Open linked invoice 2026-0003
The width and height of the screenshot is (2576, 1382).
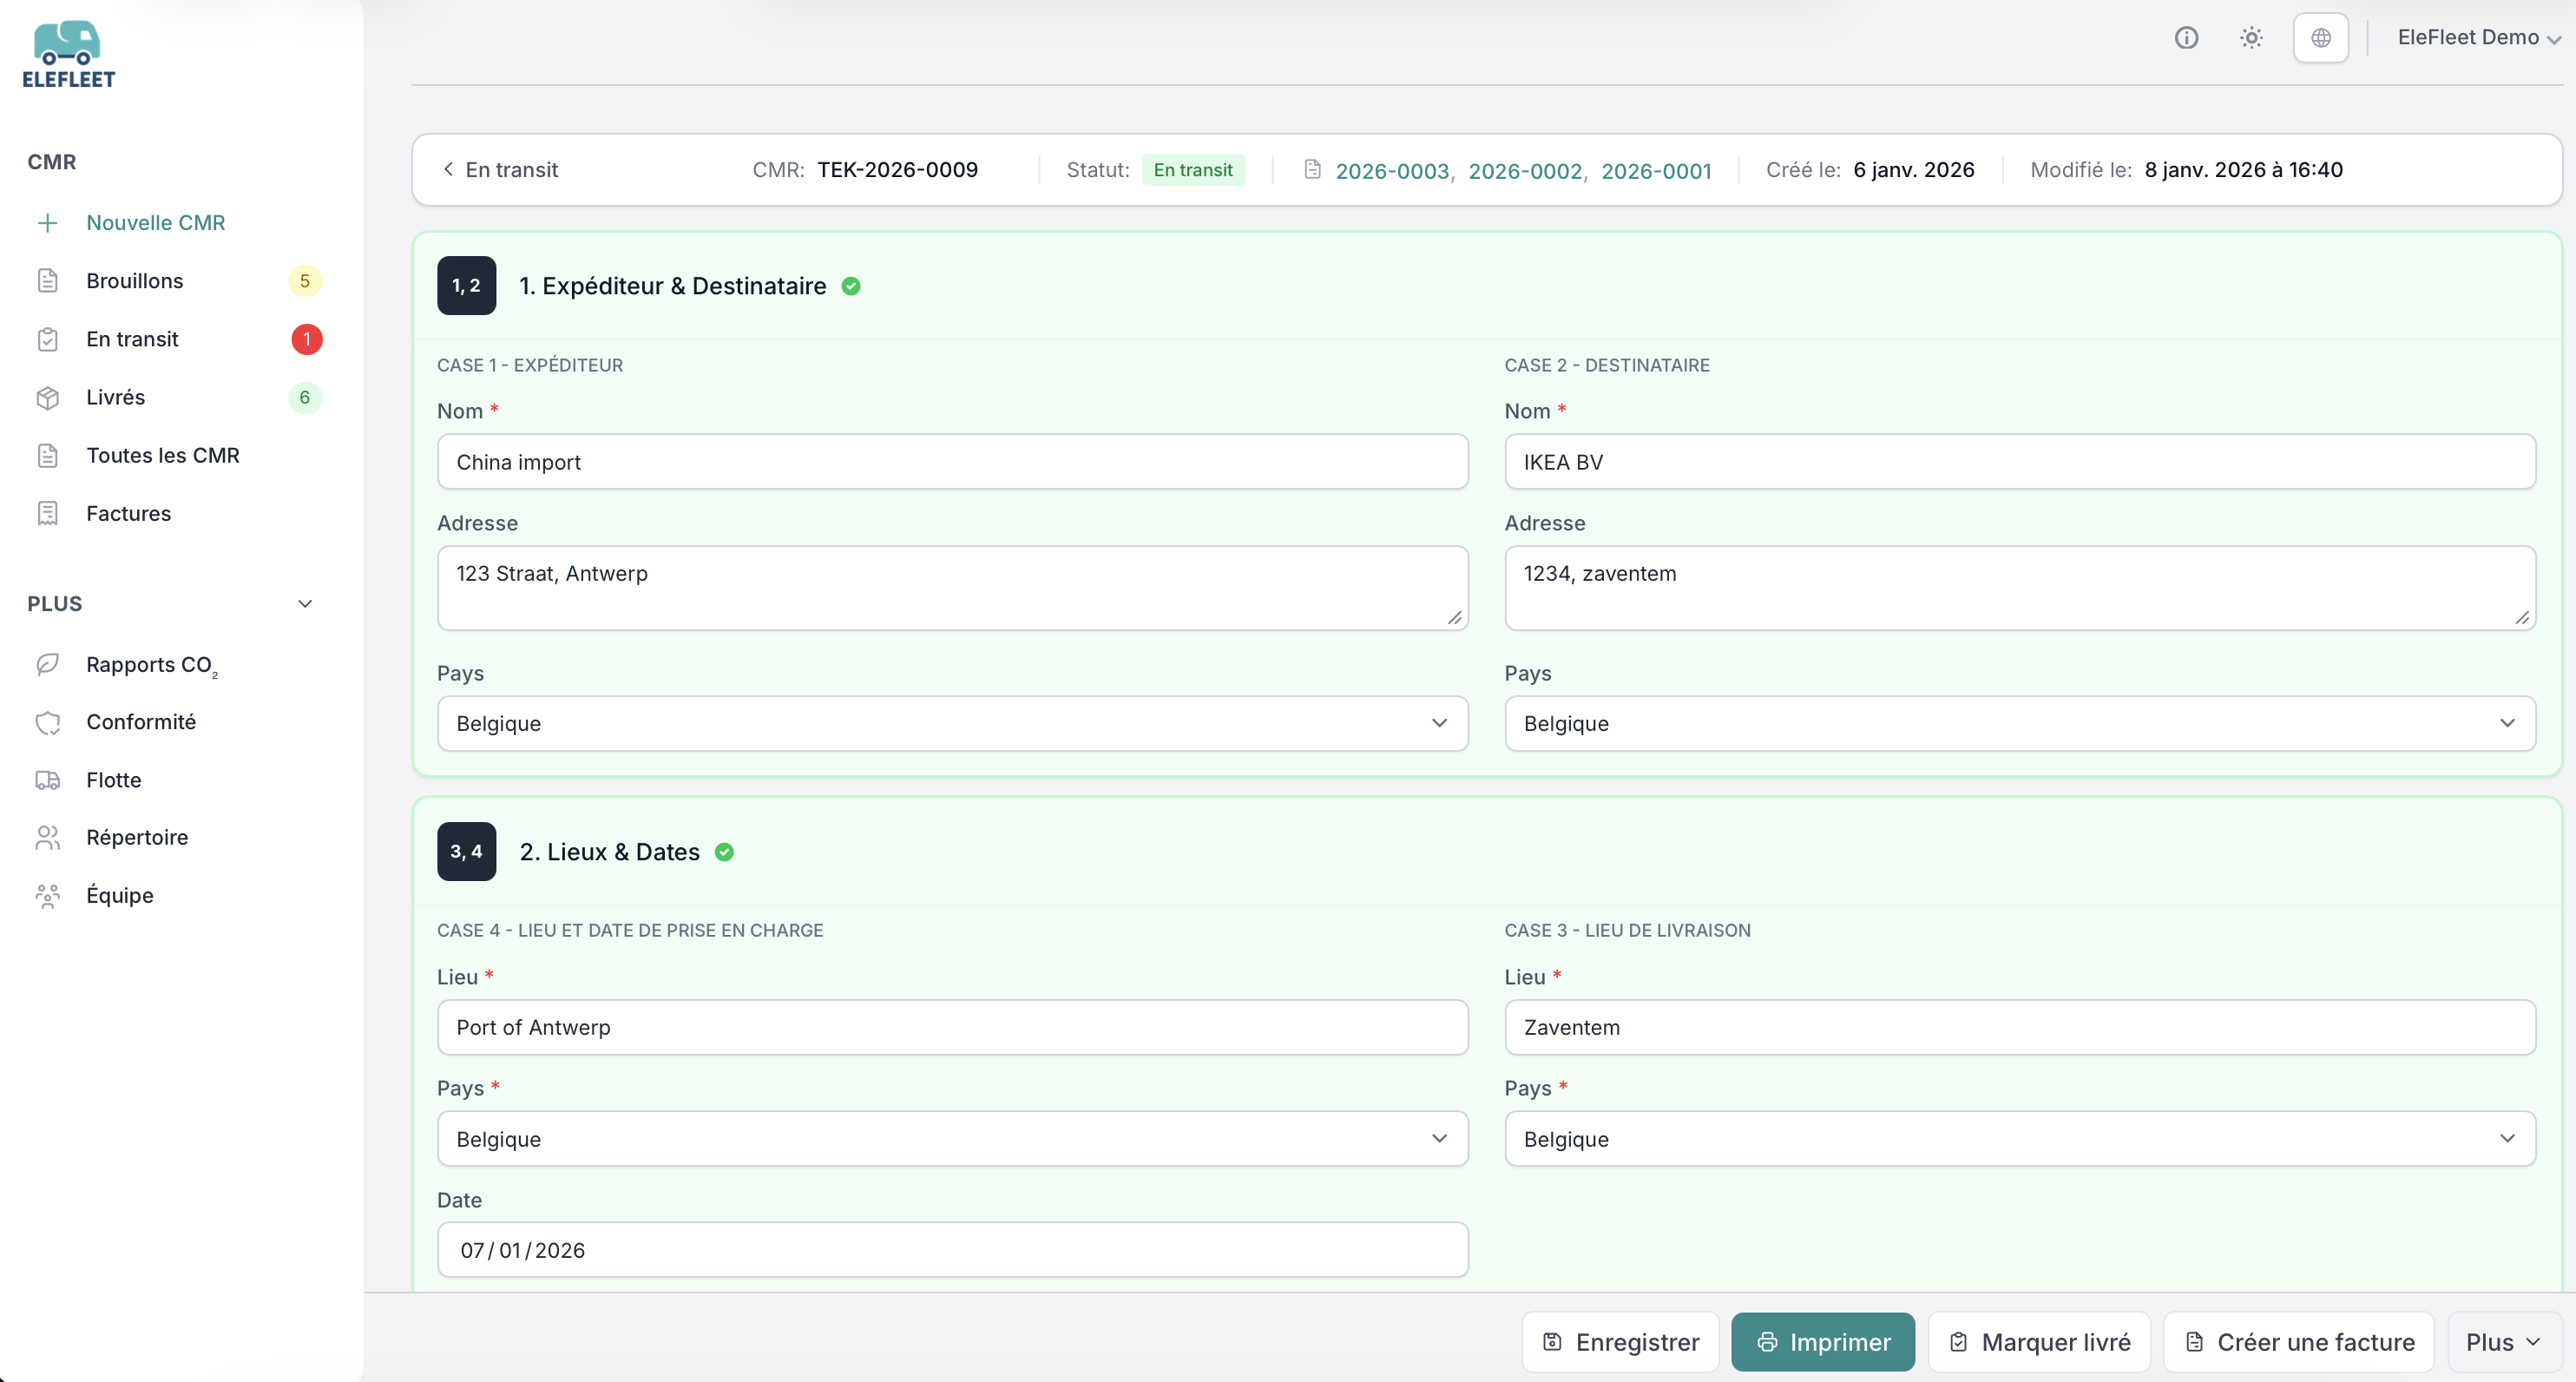click(1391, 171)
